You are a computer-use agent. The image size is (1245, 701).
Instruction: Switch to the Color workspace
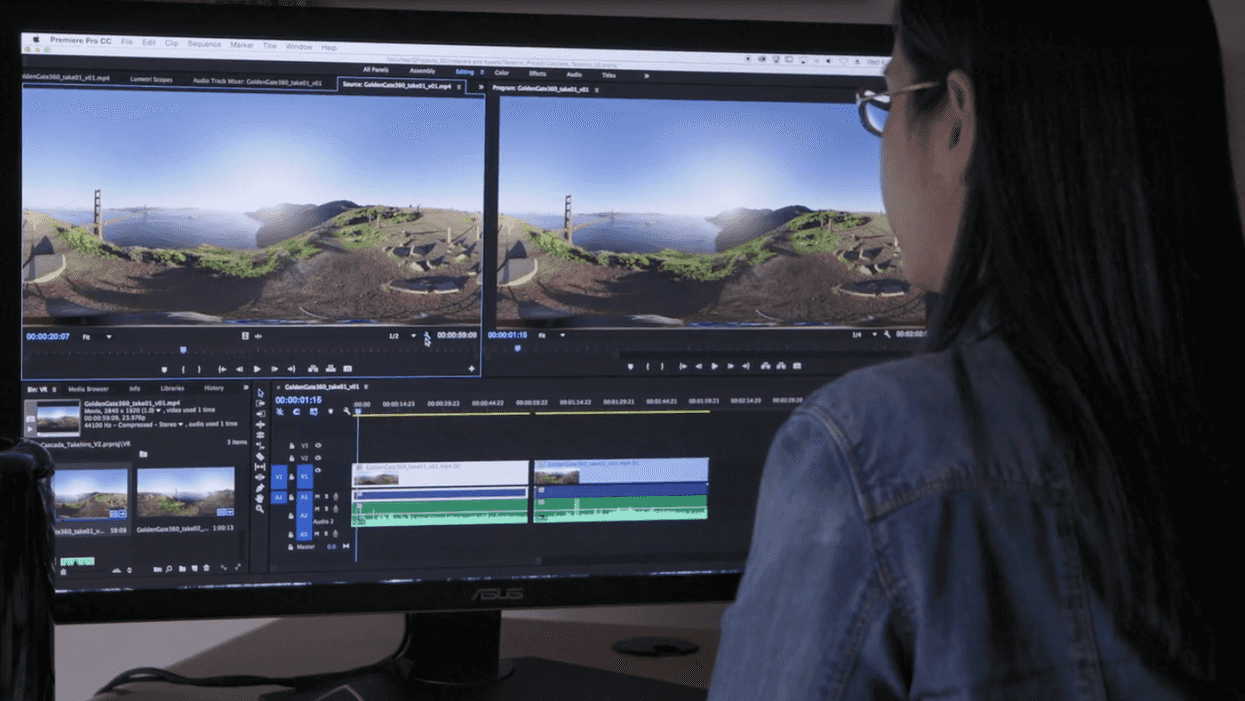point(502,73)
